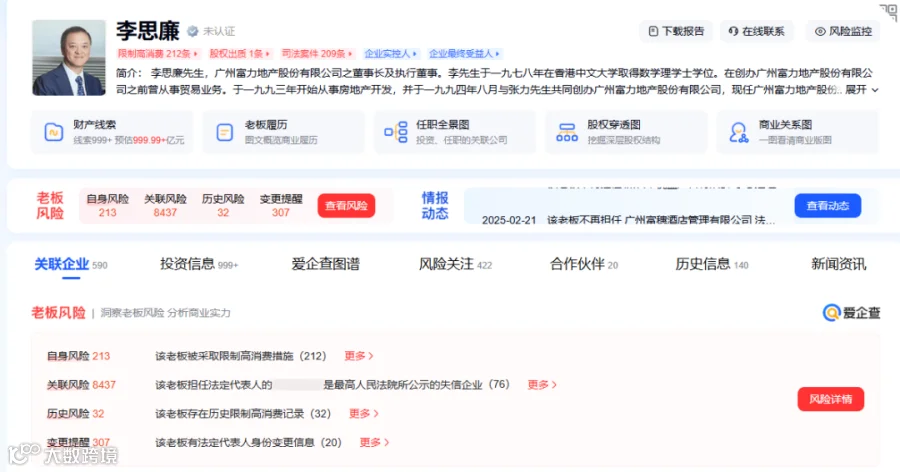The height and width of the screenshot is (472, 900).
Task: Expand the 股权出质 1条 tag
Action: (239, 53)
